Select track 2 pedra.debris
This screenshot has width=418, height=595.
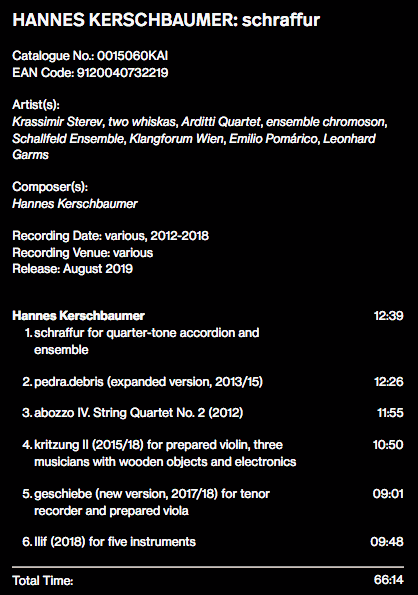tap(143, 381)
